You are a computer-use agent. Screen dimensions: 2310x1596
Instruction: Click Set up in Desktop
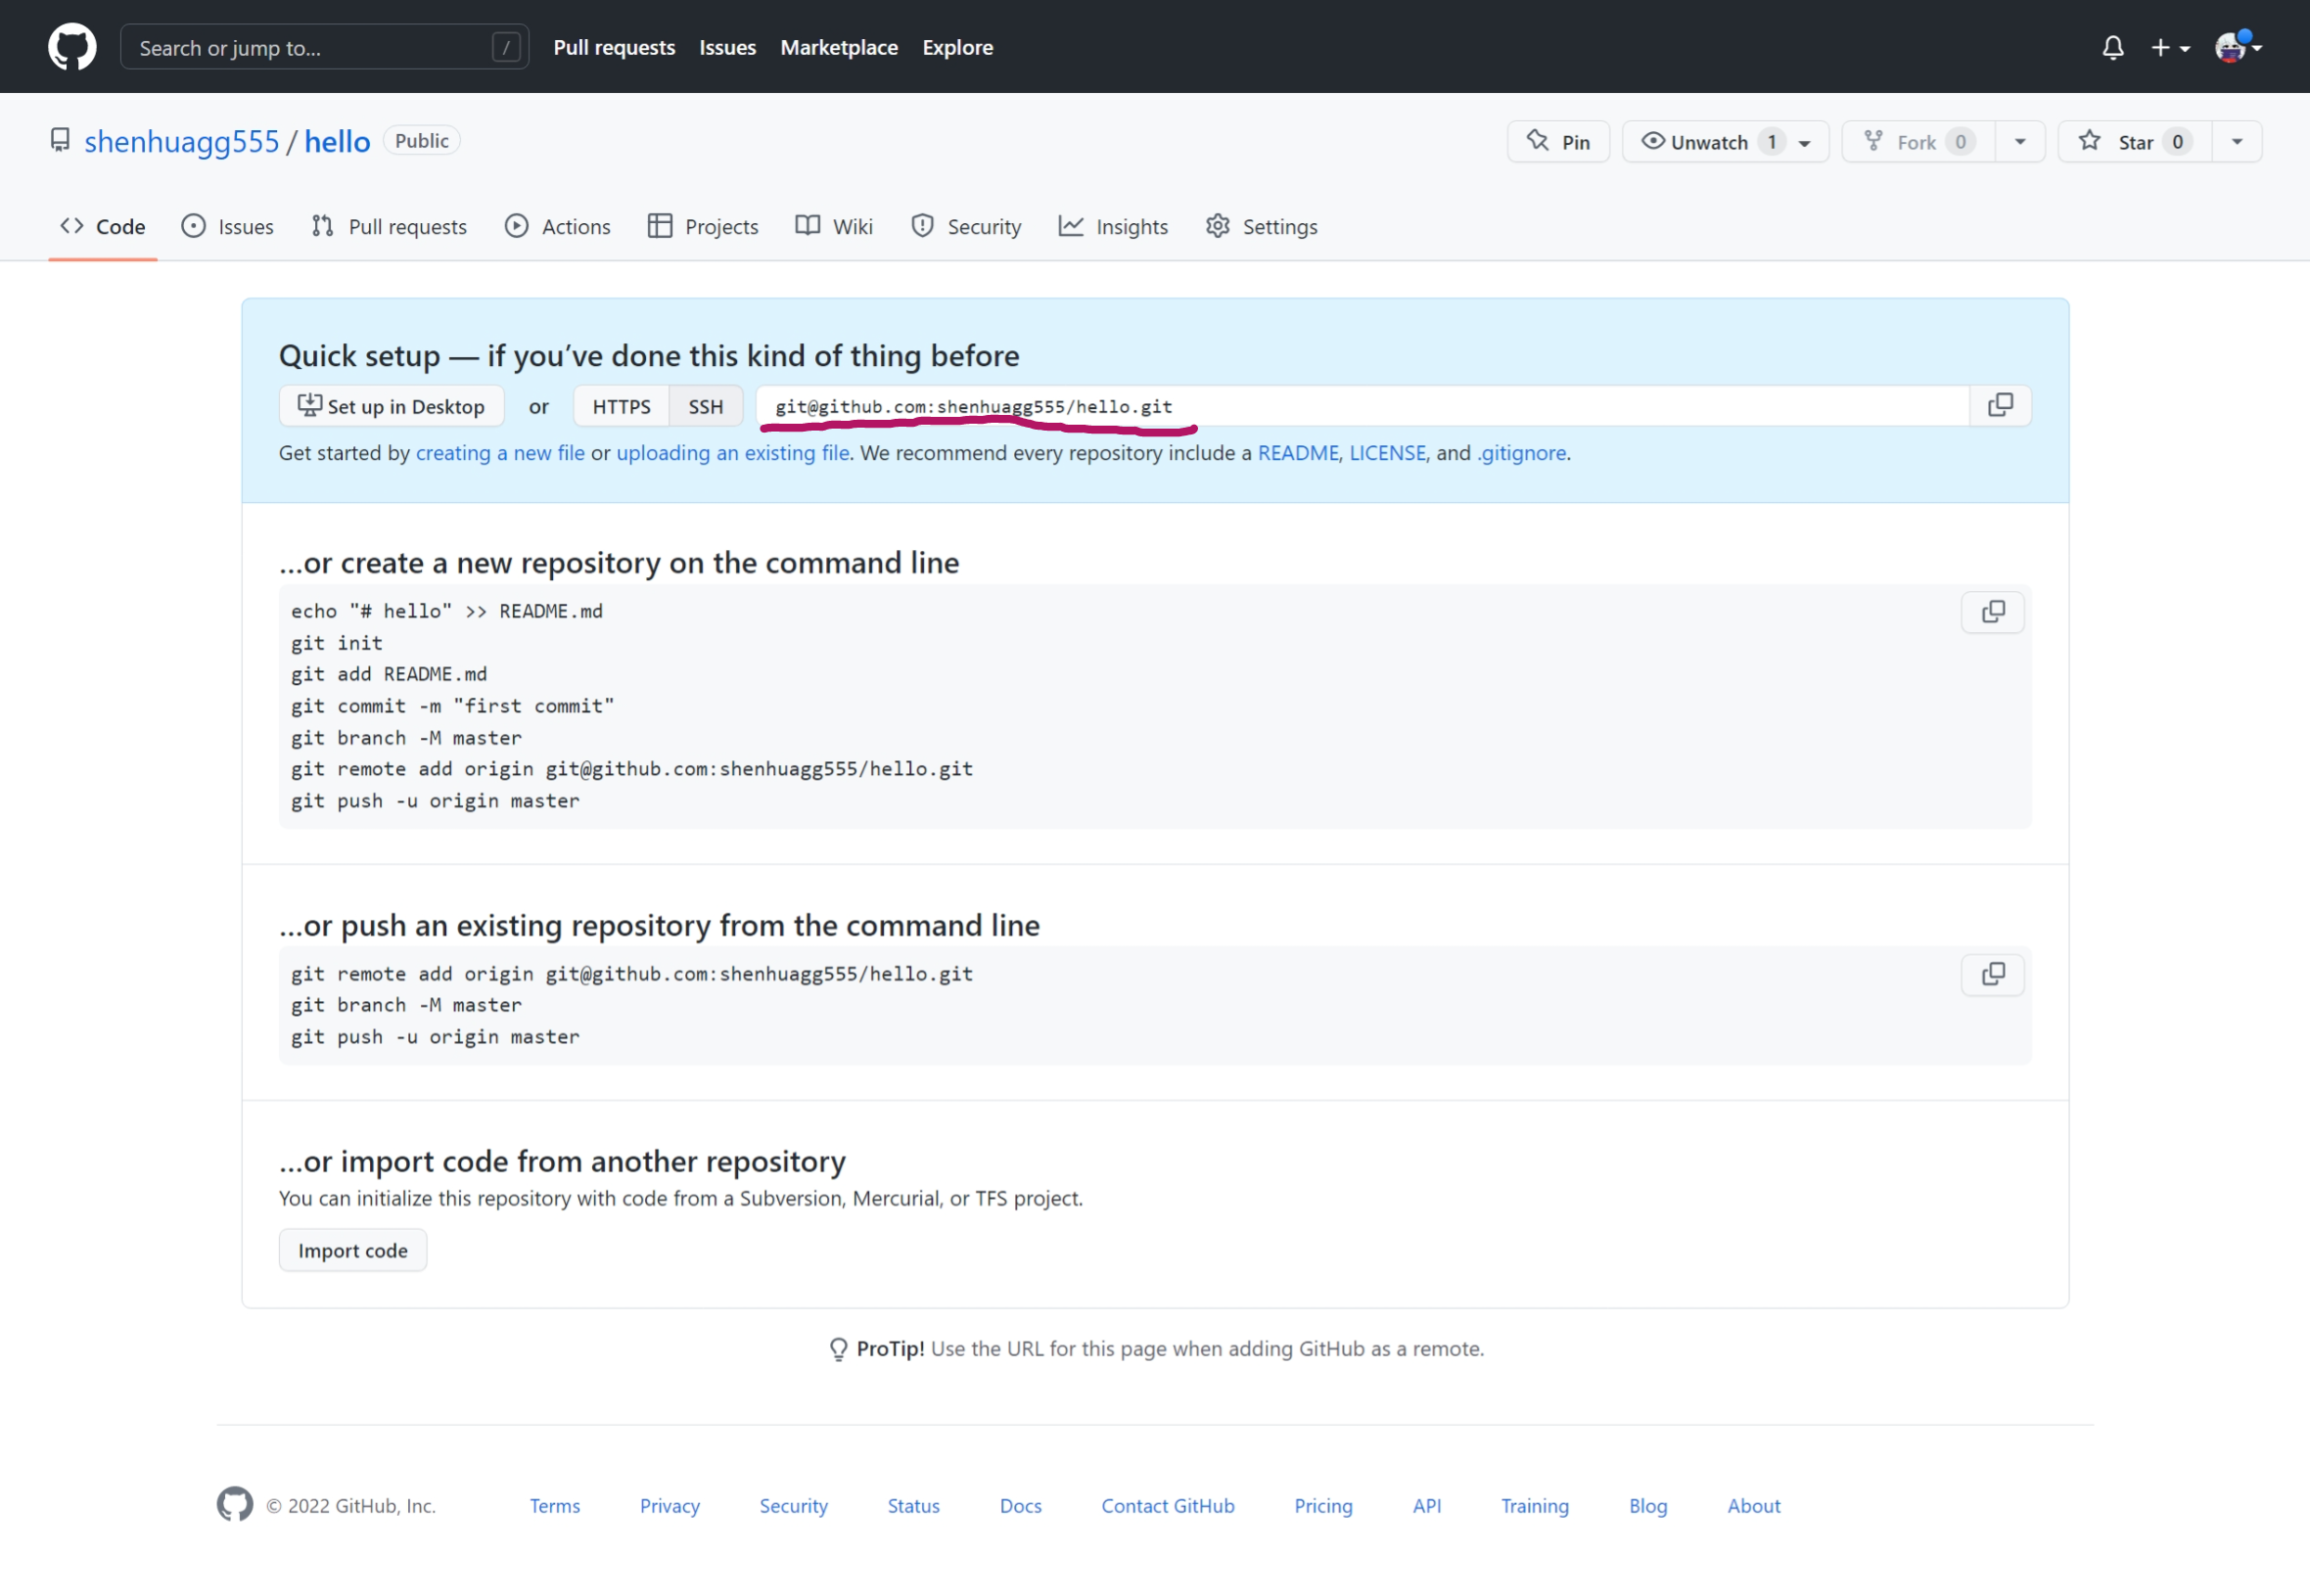[391, 406]
